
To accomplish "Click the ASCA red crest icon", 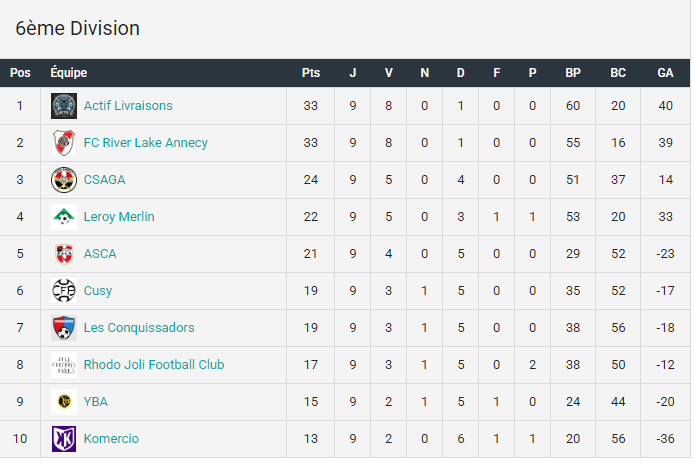I will (x=64, y=254).
